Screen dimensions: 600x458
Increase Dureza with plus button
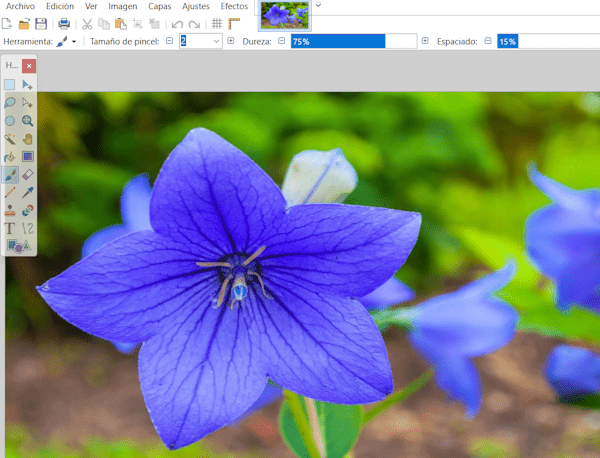pos(425,41)
